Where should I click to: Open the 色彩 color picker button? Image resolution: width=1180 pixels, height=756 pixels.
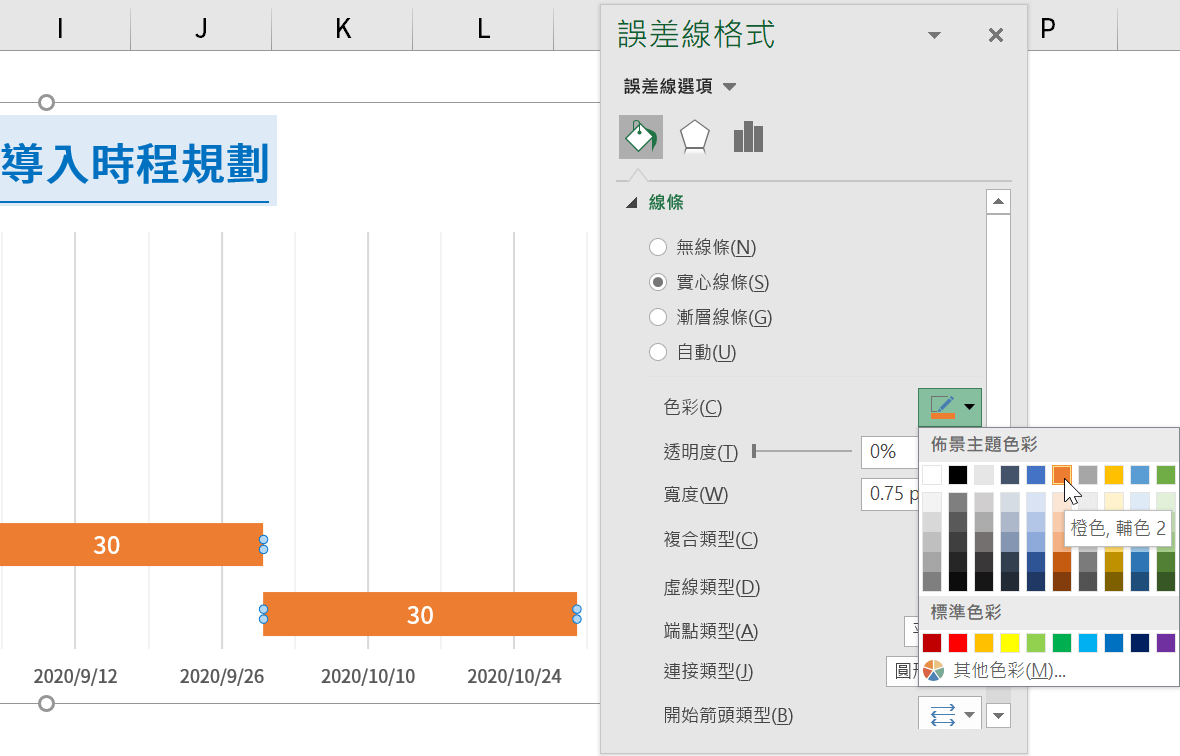click(950, 407)
